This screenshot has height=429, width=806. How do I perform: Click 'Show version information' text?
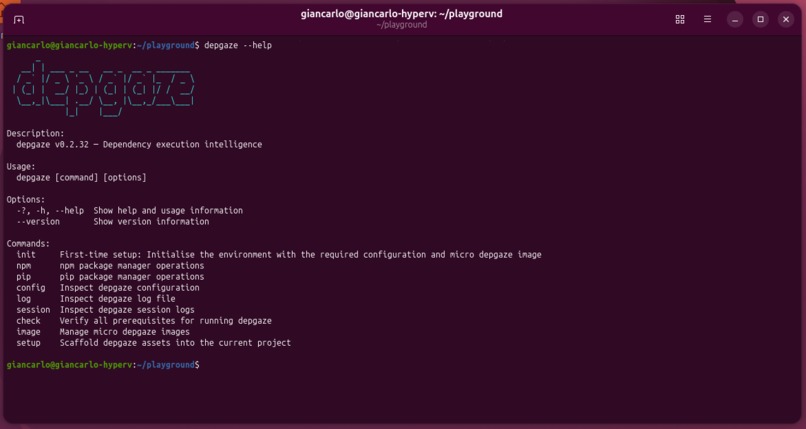[151, 221]
